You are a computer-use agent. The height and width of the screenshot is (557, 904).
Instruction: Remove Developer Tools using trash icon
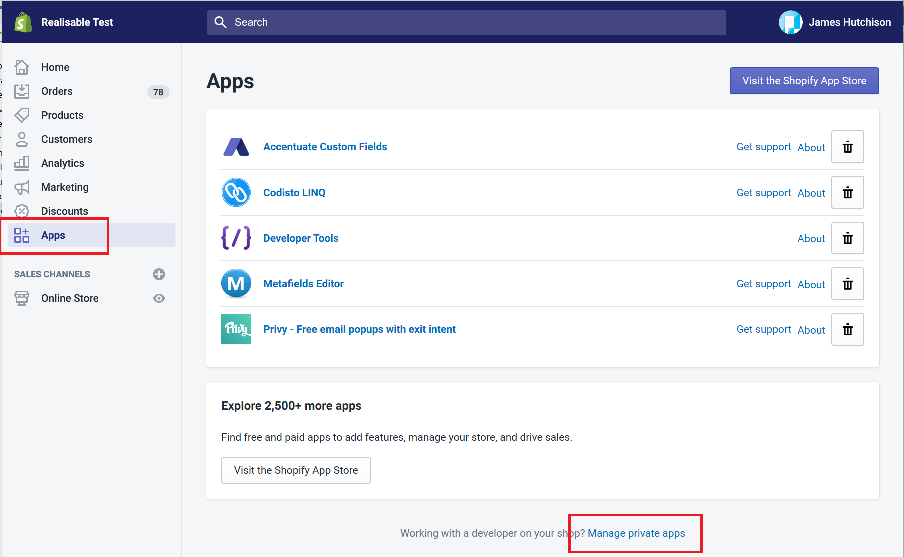847,238
